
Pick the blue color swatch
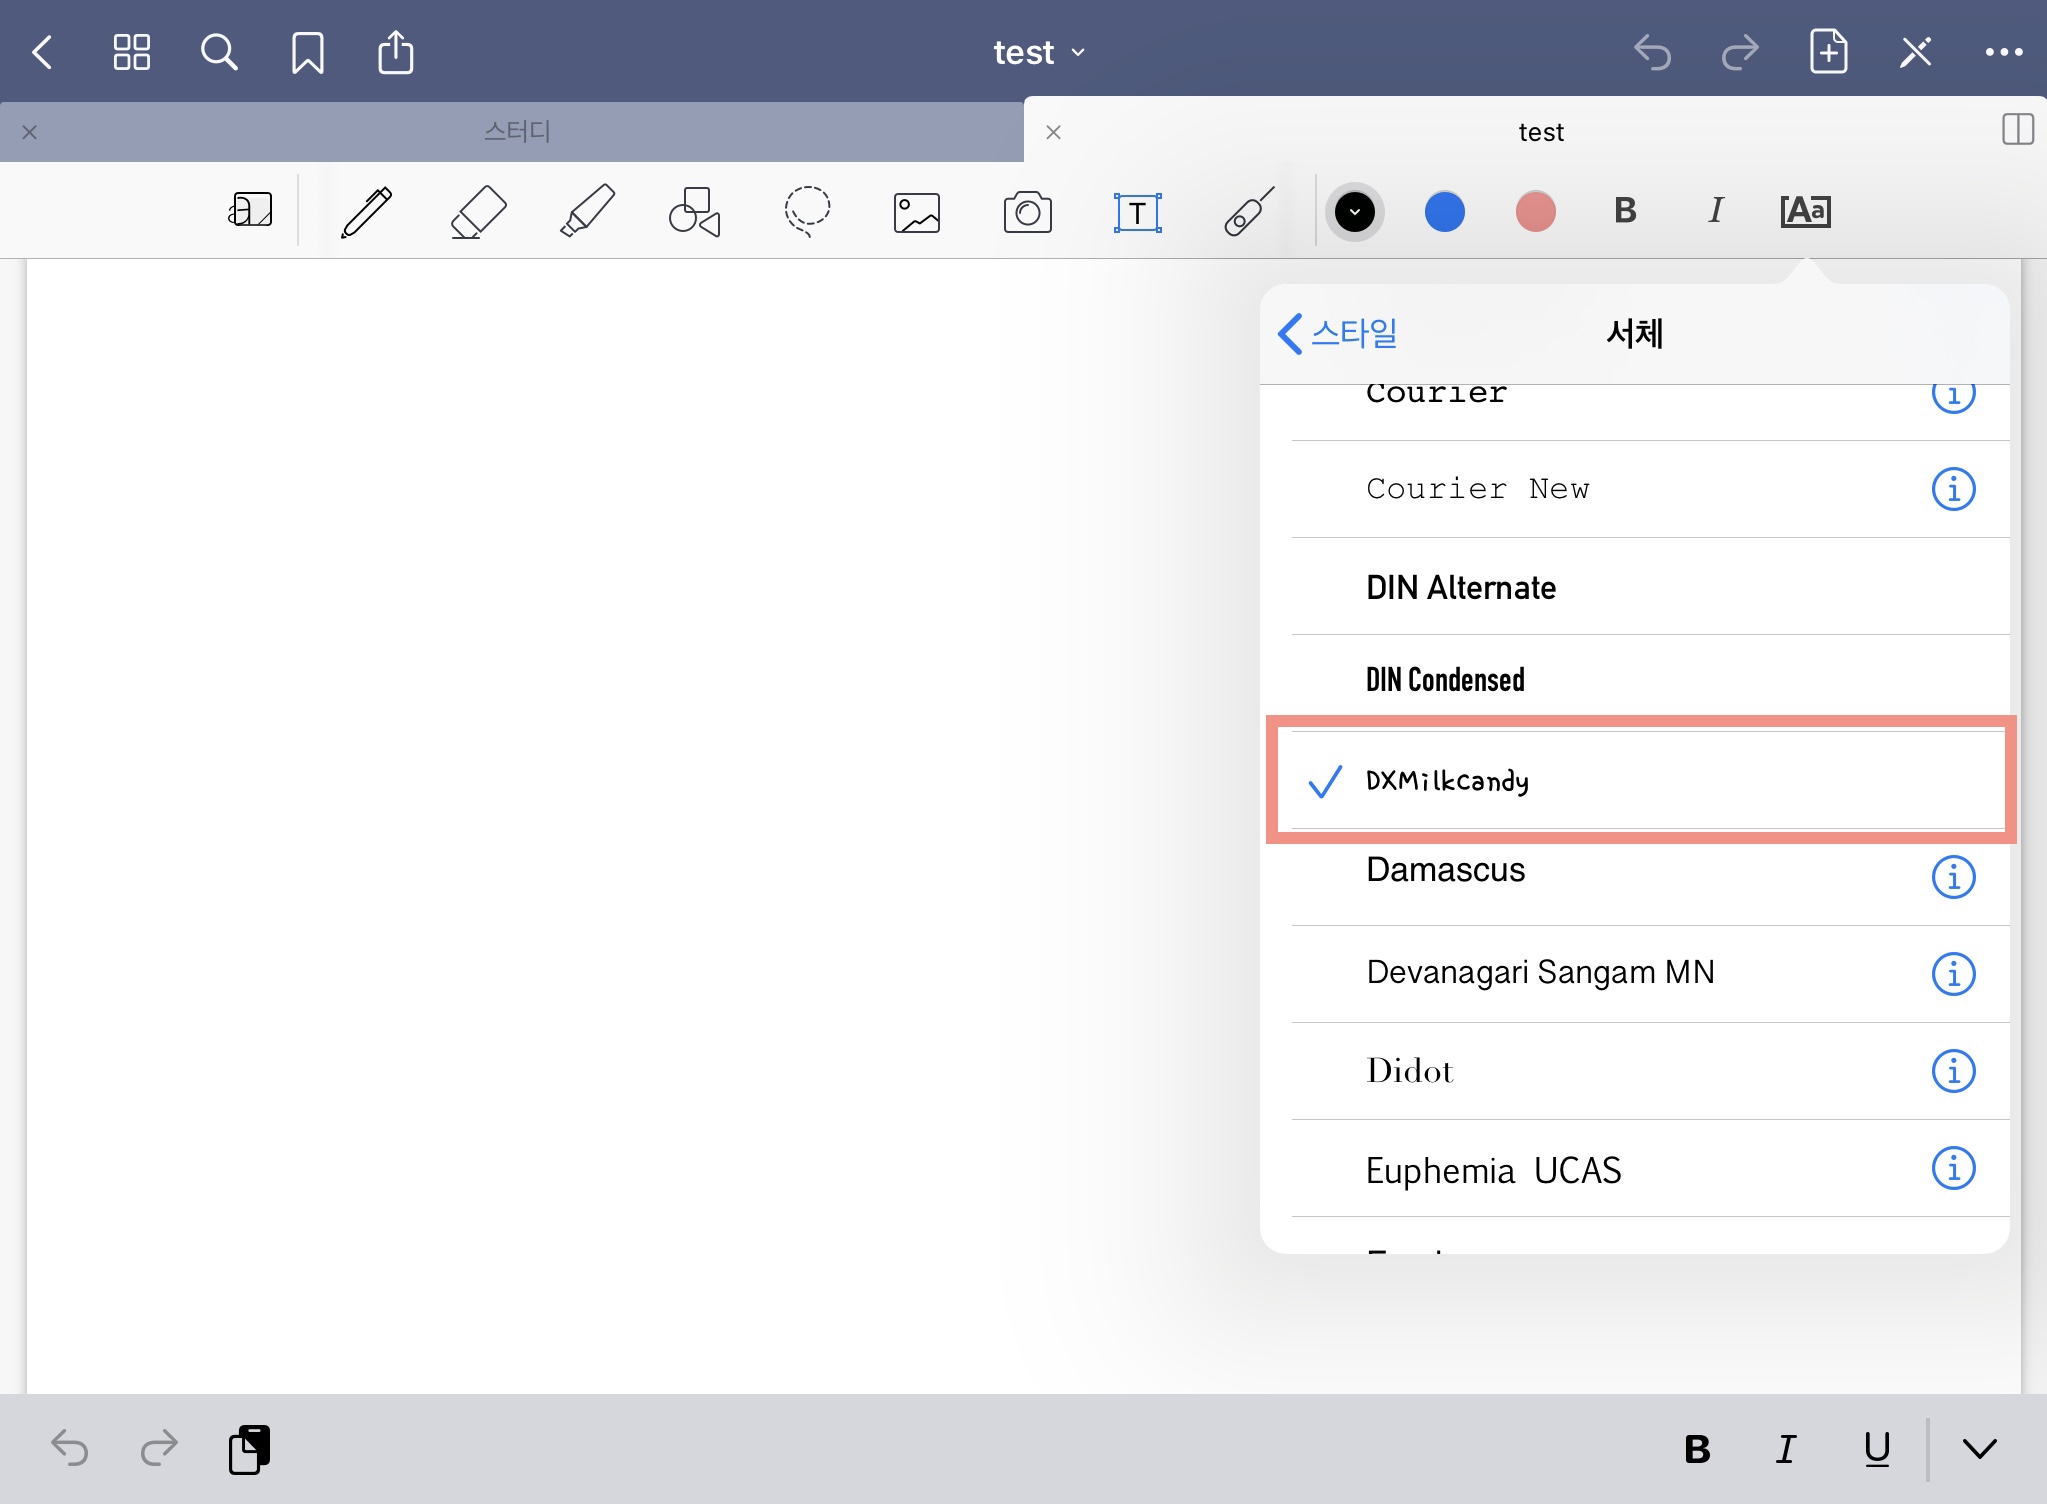coord(1444,212)
